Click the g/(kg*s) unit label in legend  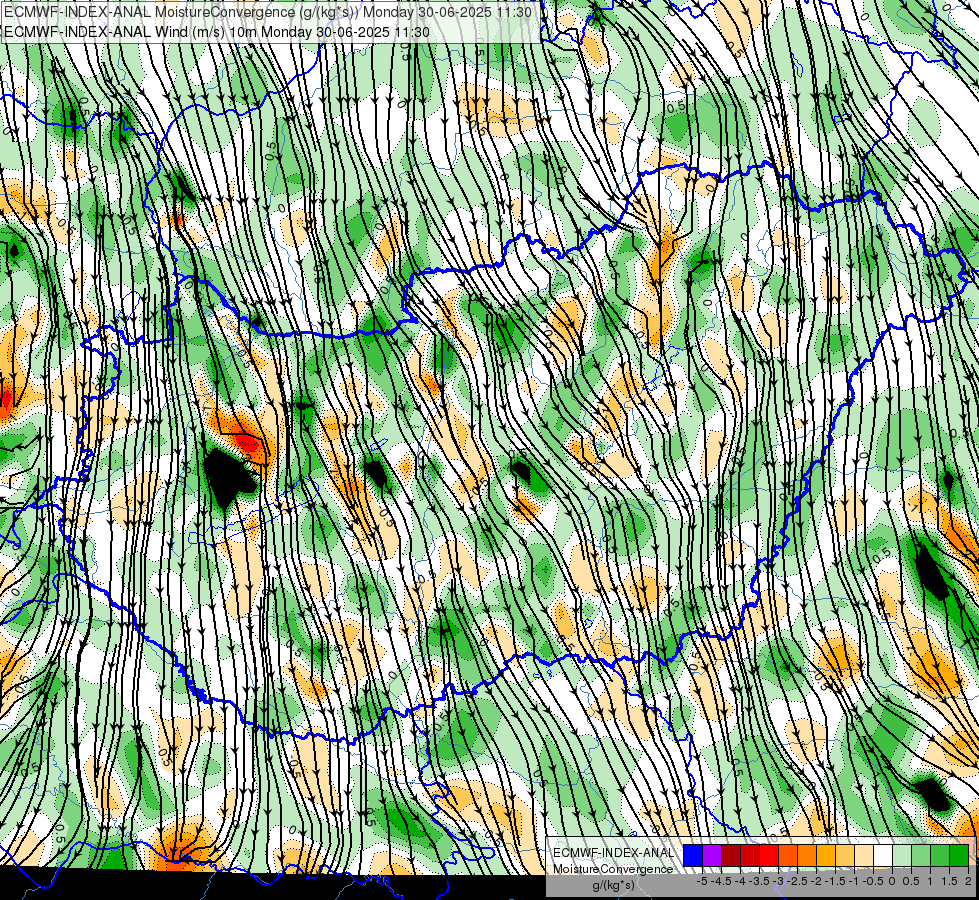coord(614,885)
